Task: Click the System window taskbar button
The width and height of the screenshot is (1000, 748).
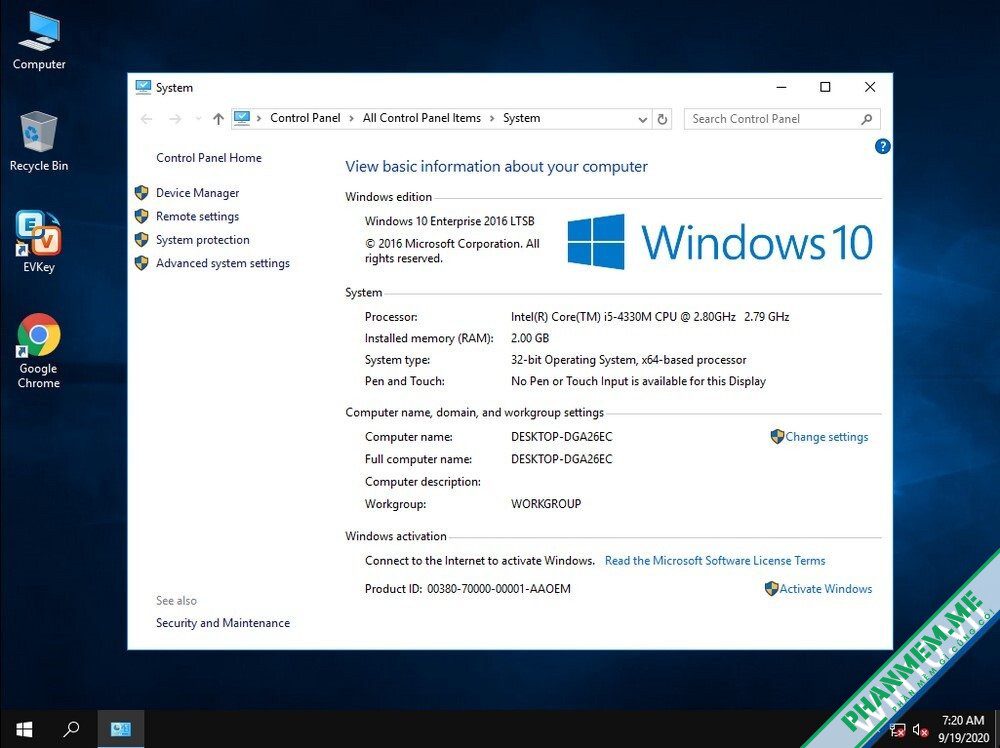Action: [121, 729]
